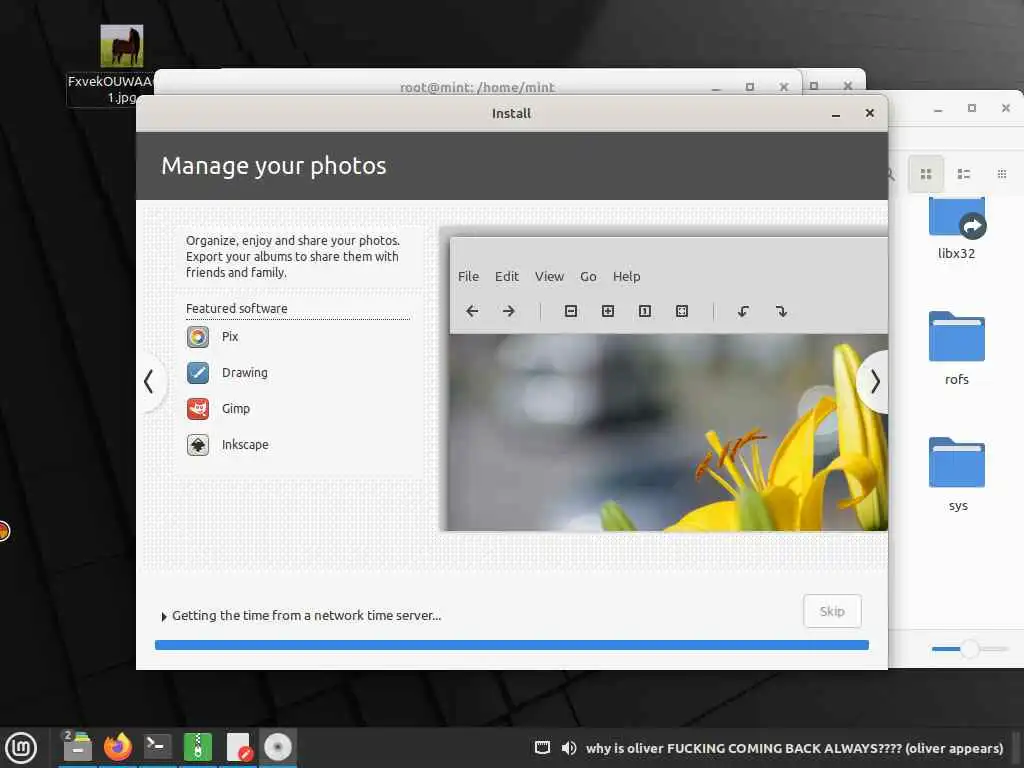Viewport: 1024px width, 768px height.
Task: Click actual size icon in Pix toolbar
Action: coord(645,311)
